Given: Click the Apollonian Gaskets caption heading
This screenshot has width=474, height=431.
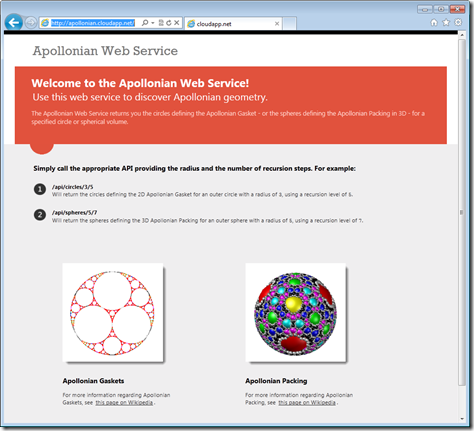Looking at the screenshot, I should 93,381.
